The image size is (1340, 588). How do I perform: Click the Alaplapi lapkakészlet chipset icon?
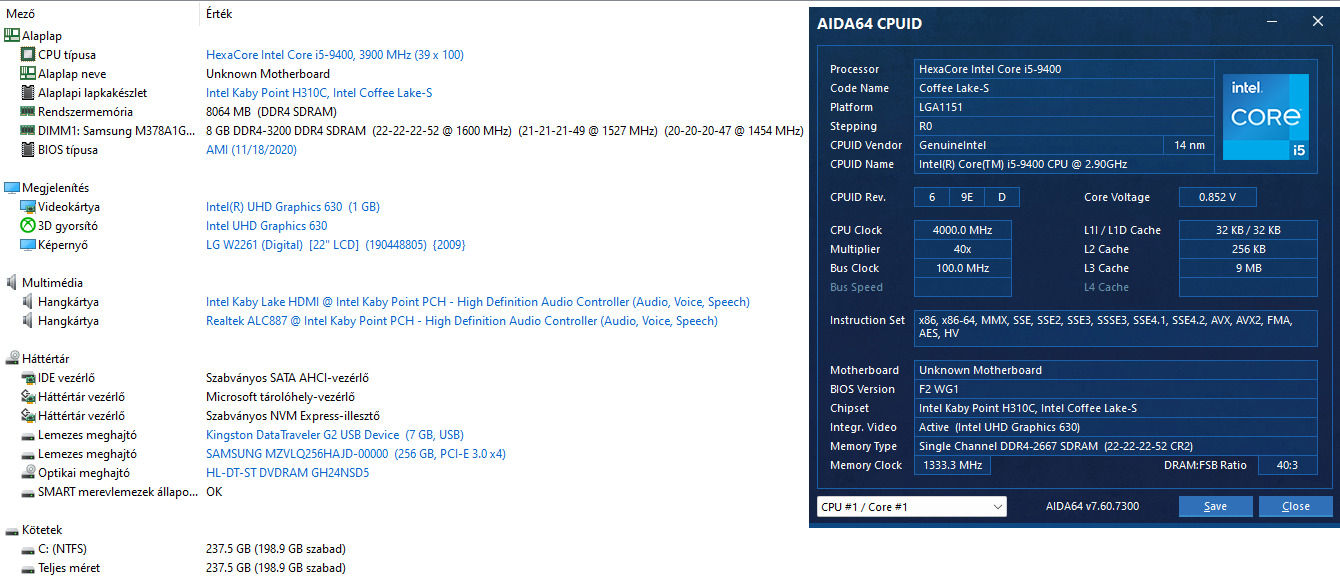(28, 93)
